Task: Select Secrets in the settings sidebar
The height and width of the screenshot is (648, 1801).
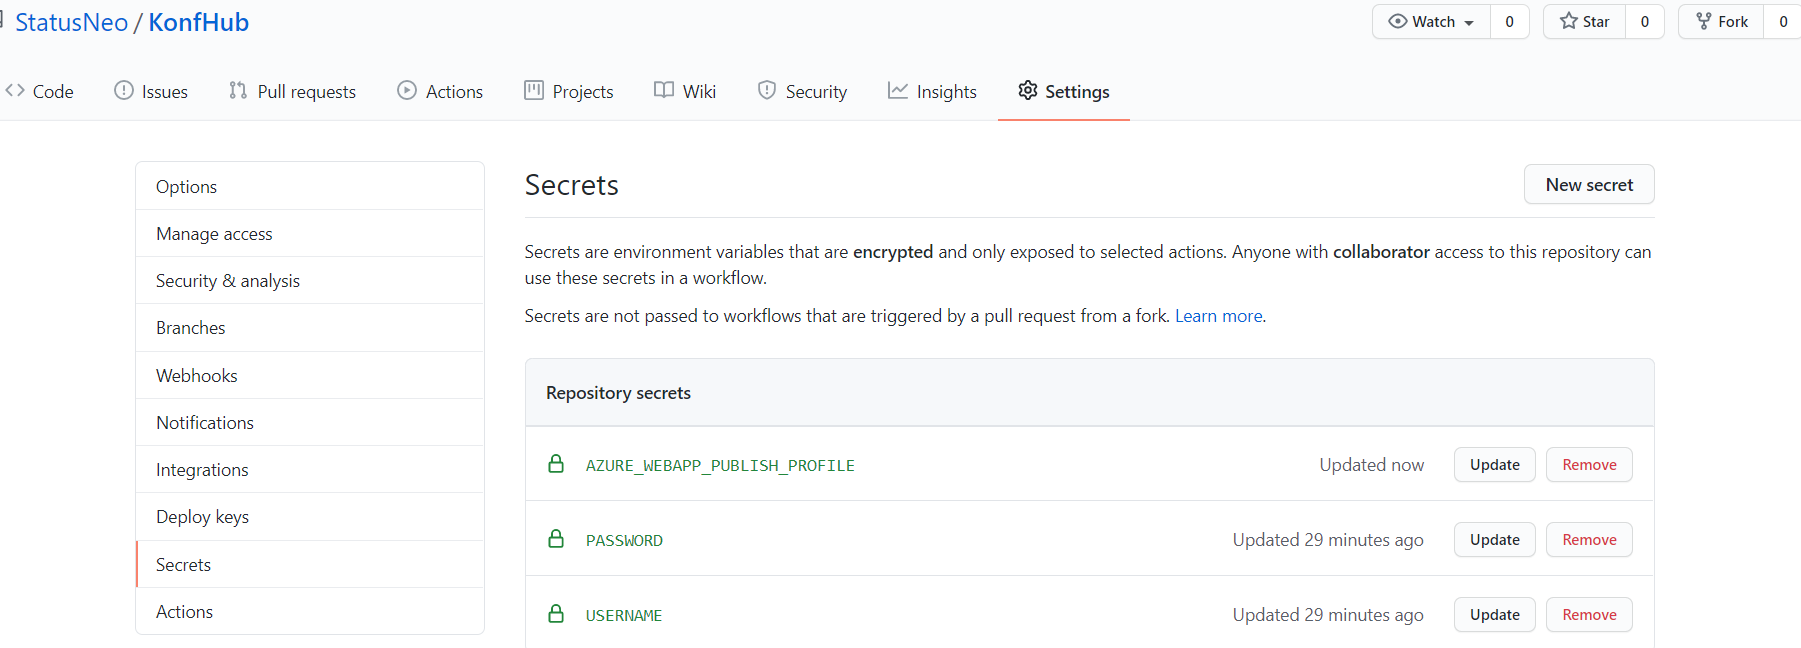Action: pos(310,564)
